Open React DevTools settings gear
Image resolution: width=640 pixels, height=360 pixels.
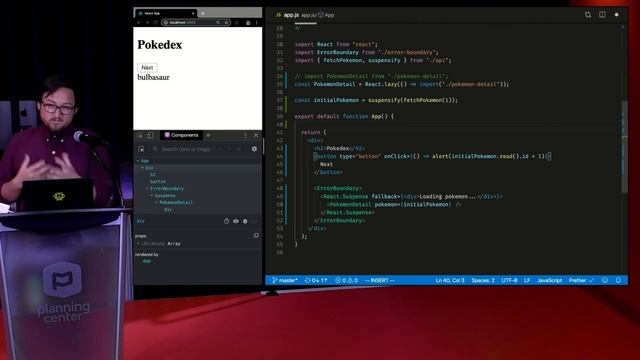[254, 149]
